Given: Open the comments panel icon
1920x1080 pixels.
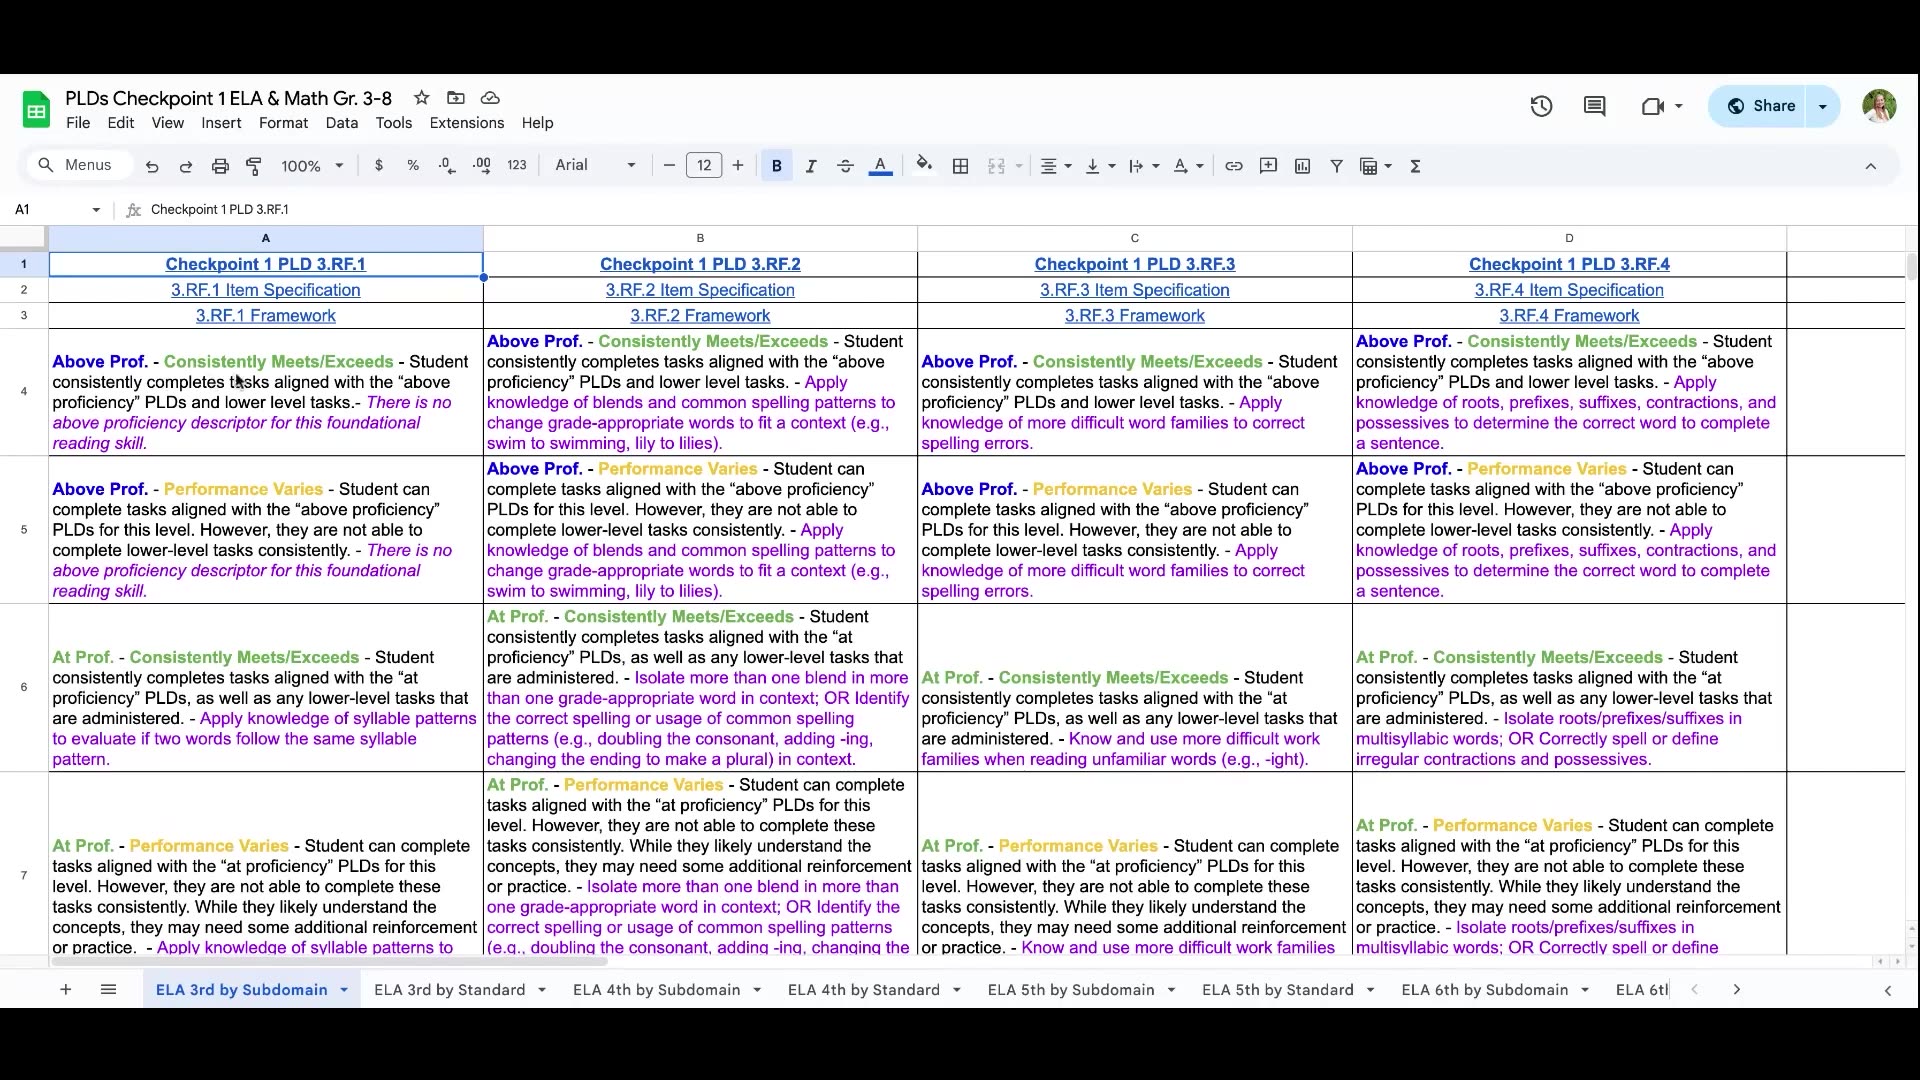Looking at the screenshot, I should pyautogui.click(x=1595, y=106).
